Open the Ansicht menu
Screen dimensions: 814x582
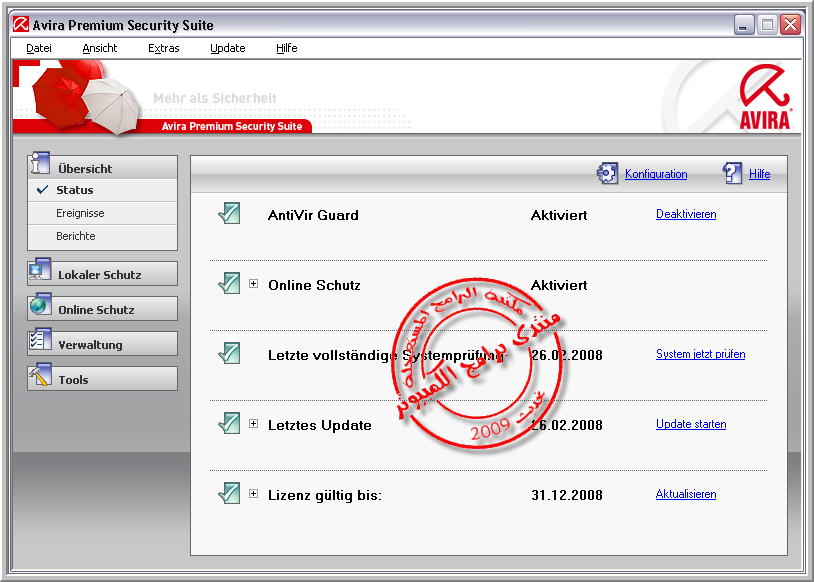click(x=100, y=48)
